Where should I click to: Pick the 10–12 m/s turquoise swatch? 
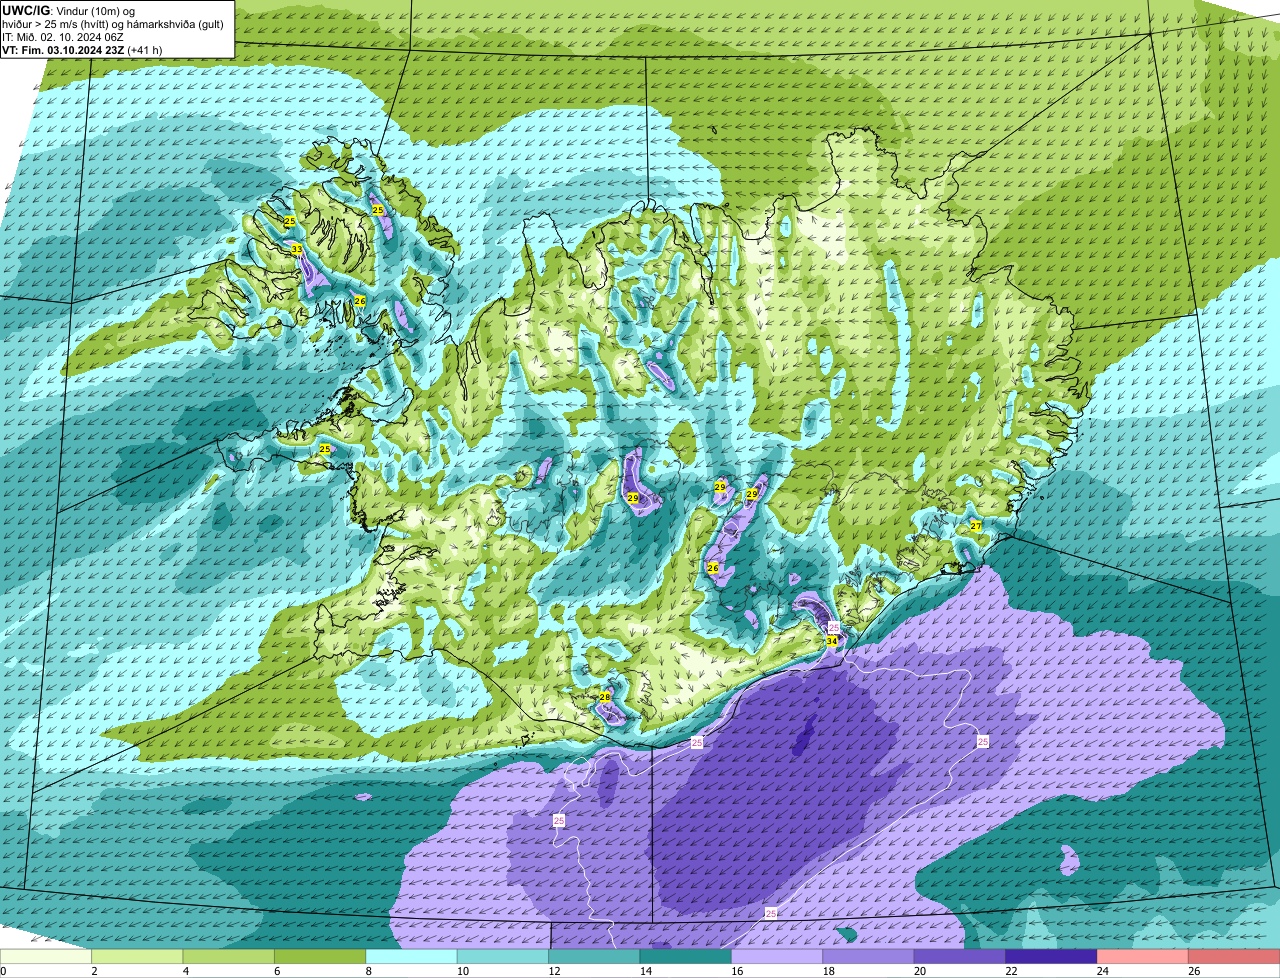[503, 957]
